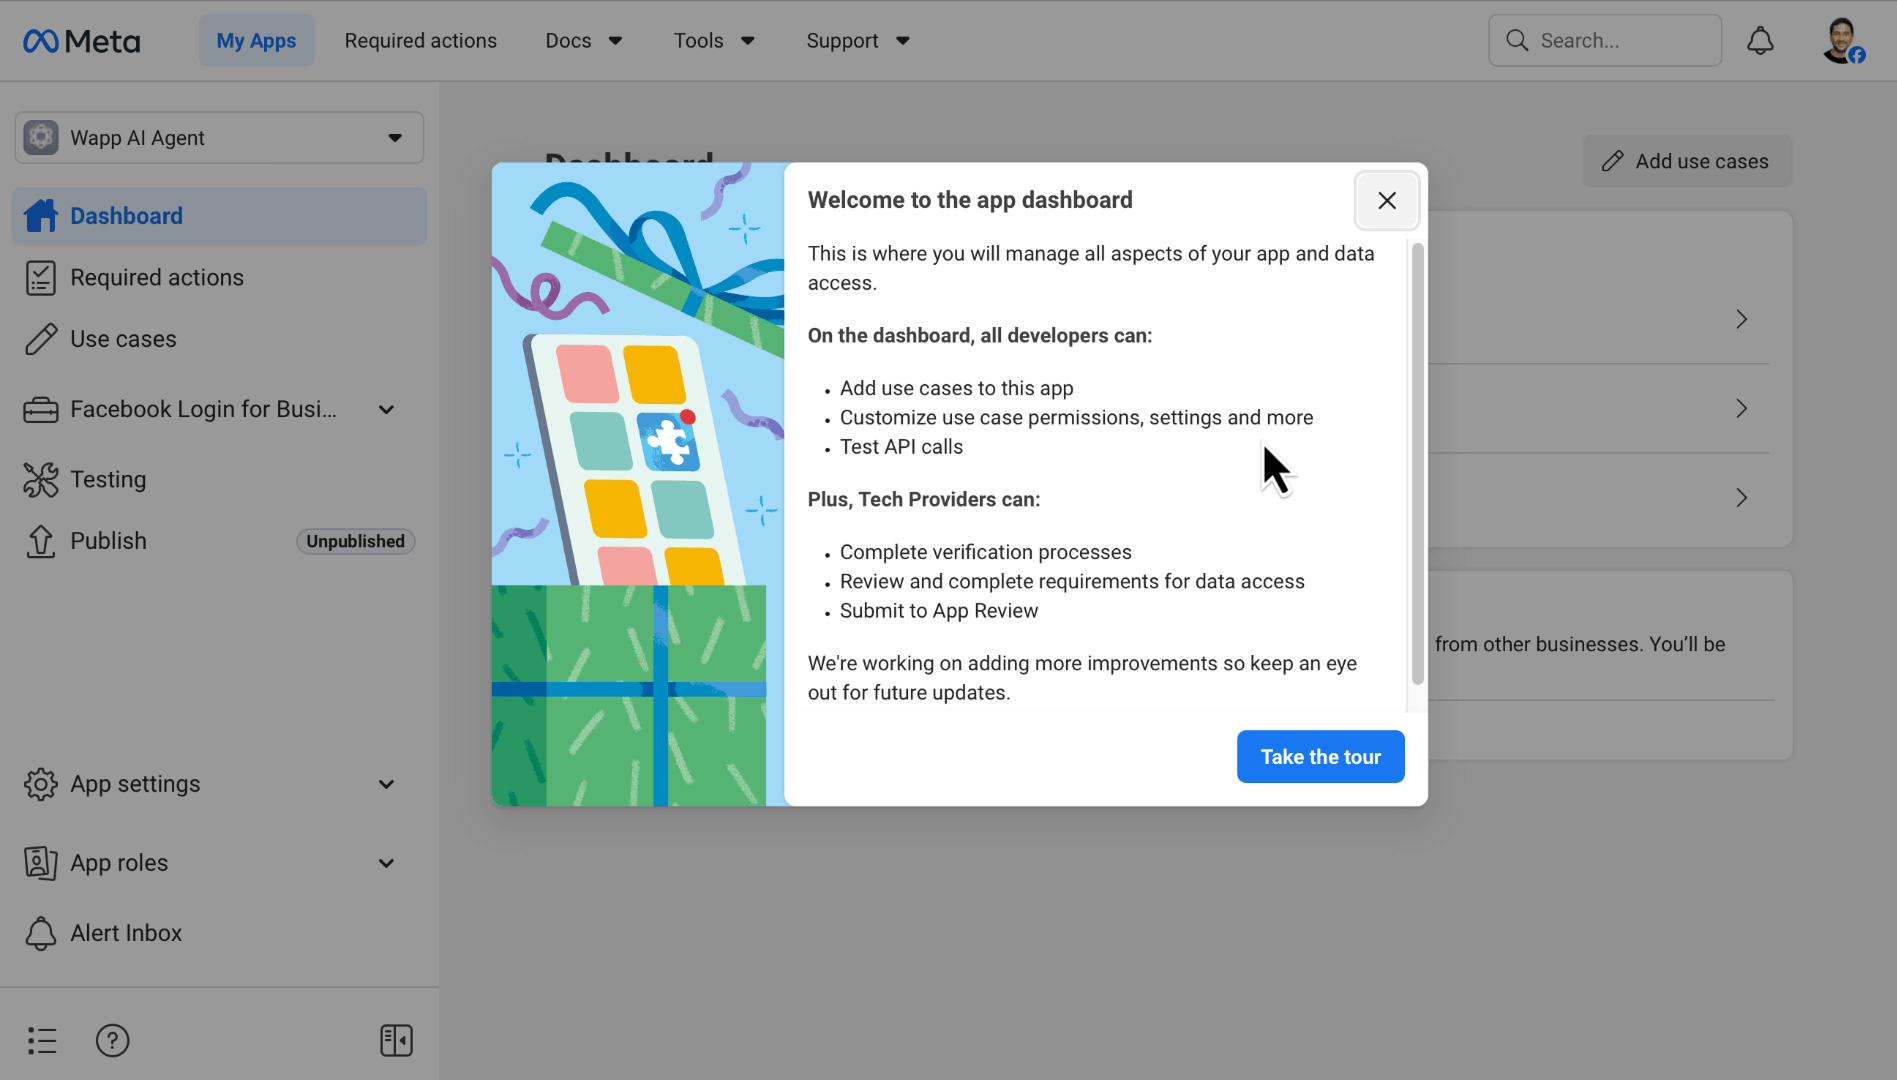Click the Alert Inbox bell icon
This screenshot has width=1897, height=1080.
[x=41, y=933]
